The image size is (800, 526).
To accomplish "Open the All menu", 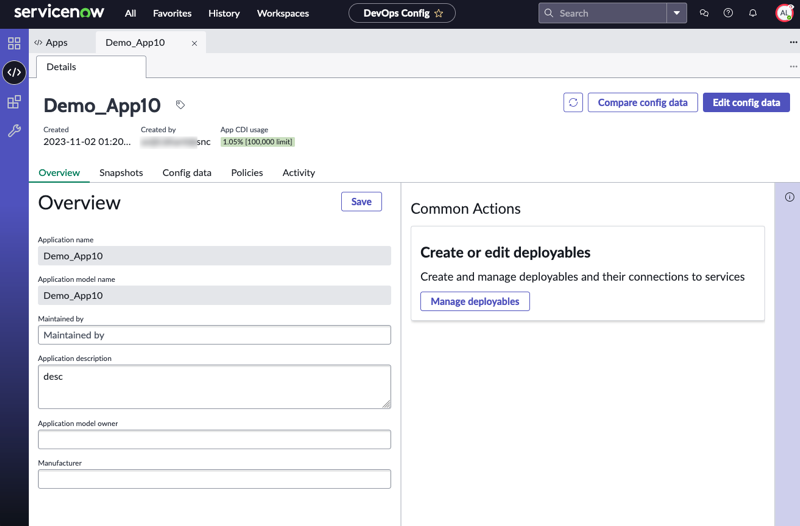I will 130,13.
